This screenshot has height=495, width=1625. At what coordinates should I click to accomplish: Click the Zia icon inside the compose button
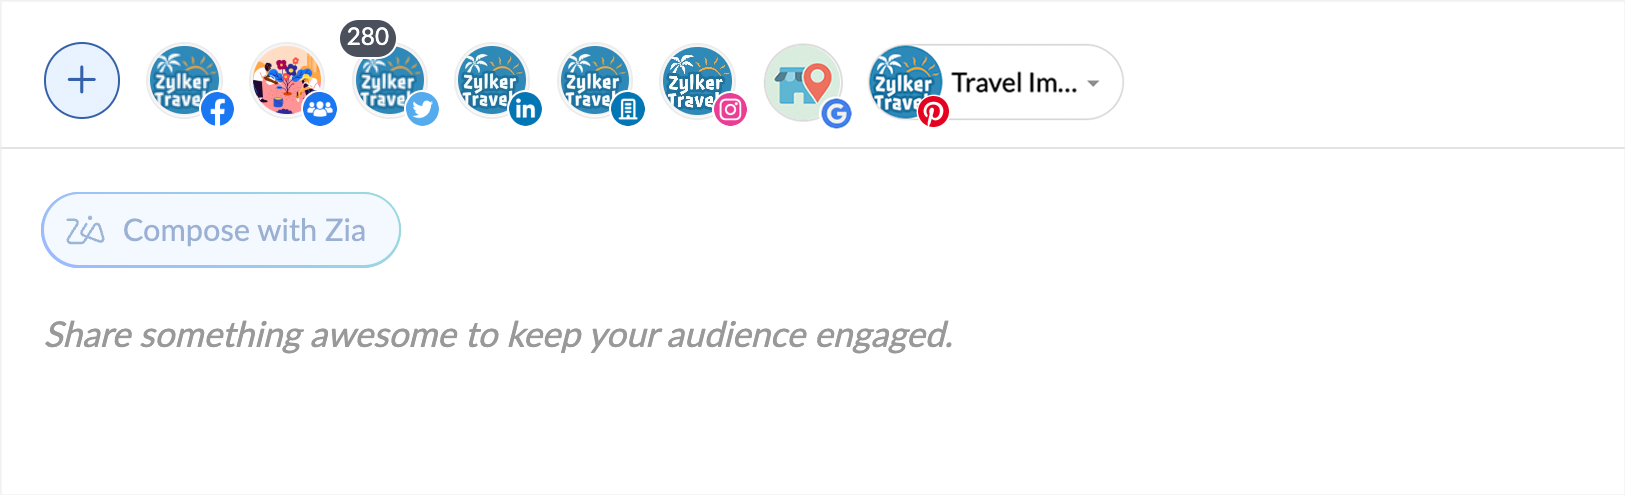pyautogui.click(x=85, y=231)
